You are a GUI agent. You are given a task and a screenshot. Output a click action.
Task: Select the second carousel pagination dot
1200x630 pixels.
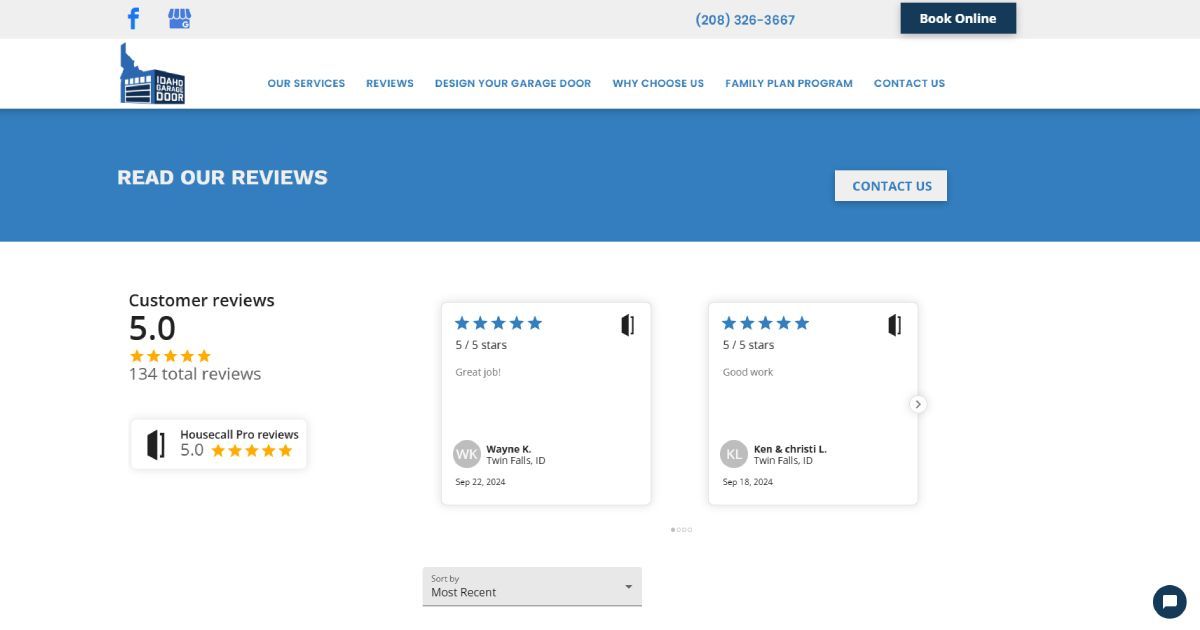[679, 530]
